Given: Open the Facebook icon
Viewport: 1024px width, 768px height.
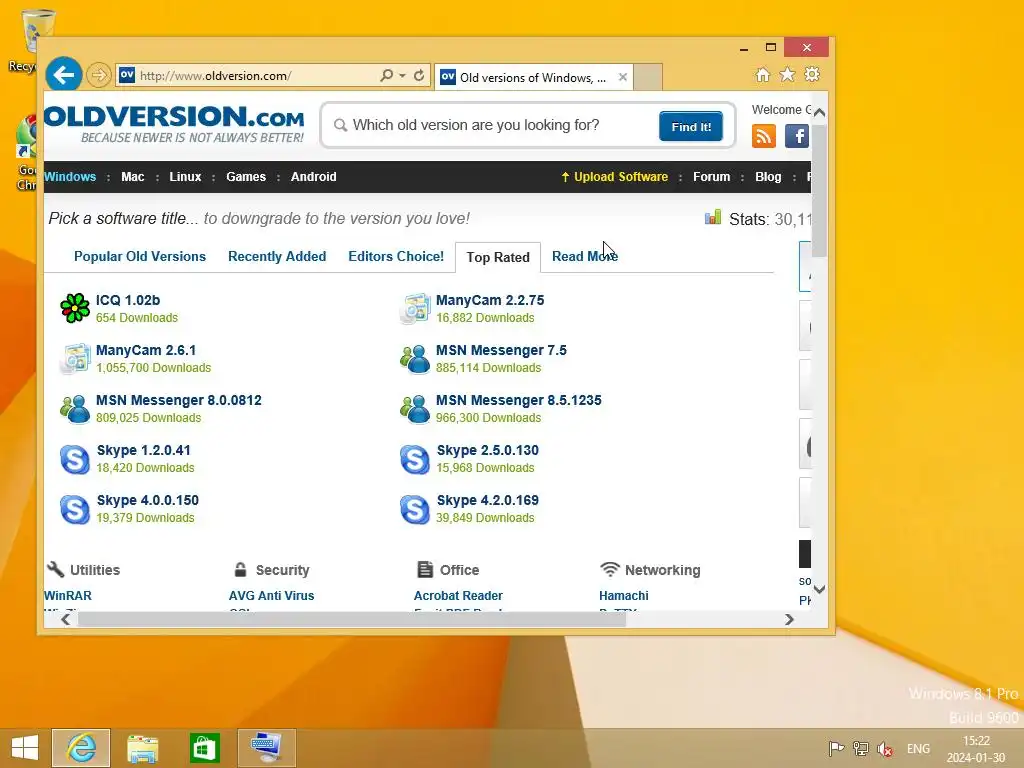Looking at the screenshot, I should [x=797, y=136].
